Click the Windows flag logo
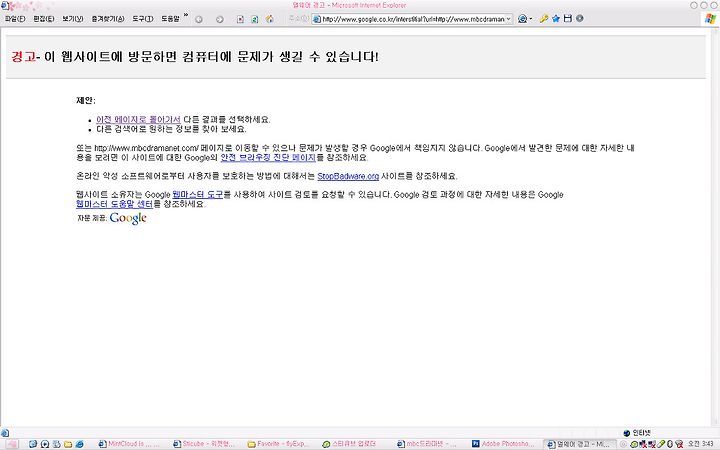The image size is (720, 450). pyautogui.click(x=710, y=19)
